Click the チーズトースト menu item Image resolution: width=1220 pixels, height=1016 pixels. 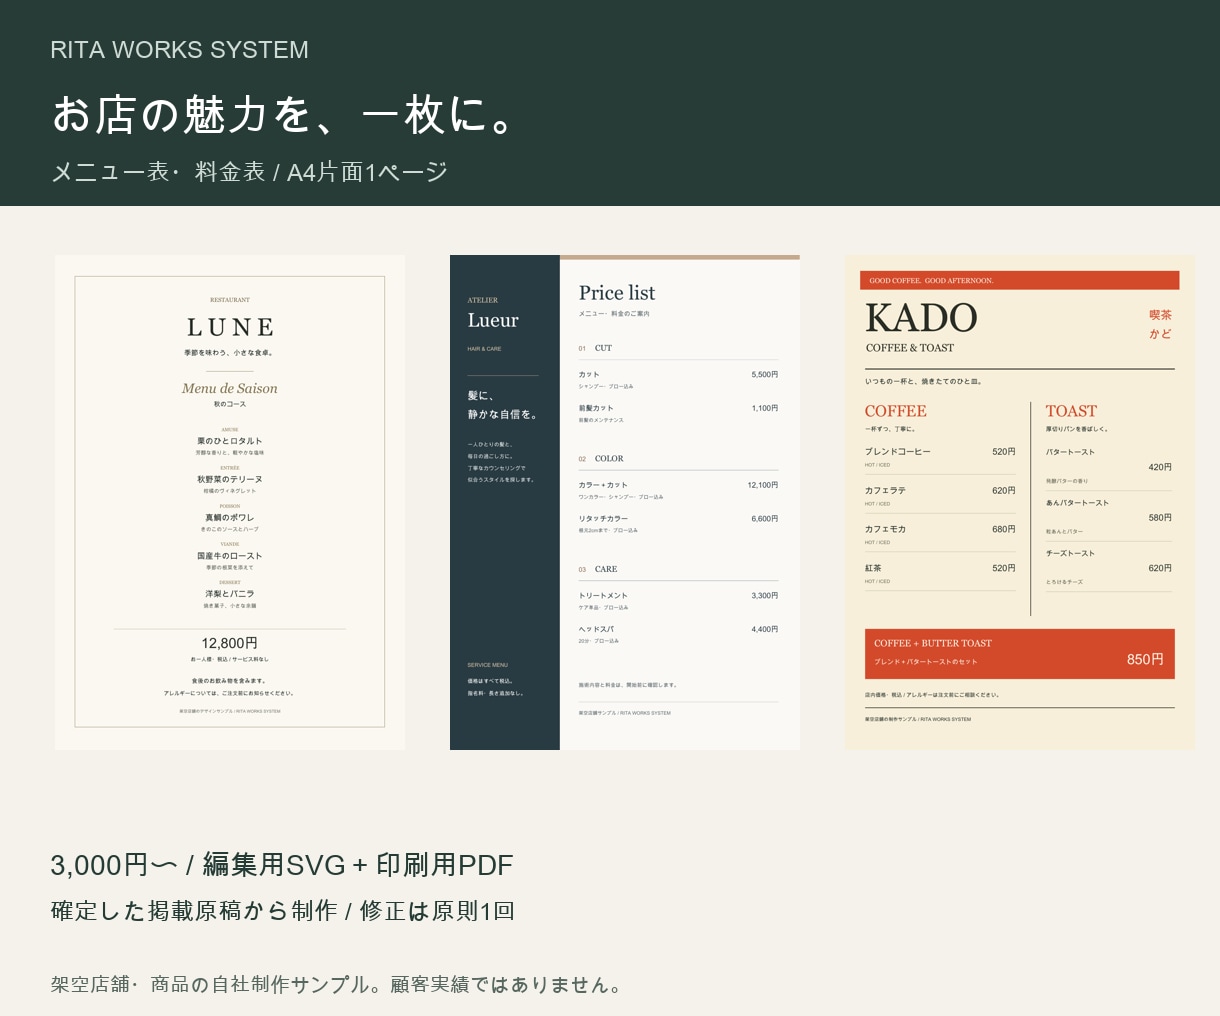pos(1071,553)
